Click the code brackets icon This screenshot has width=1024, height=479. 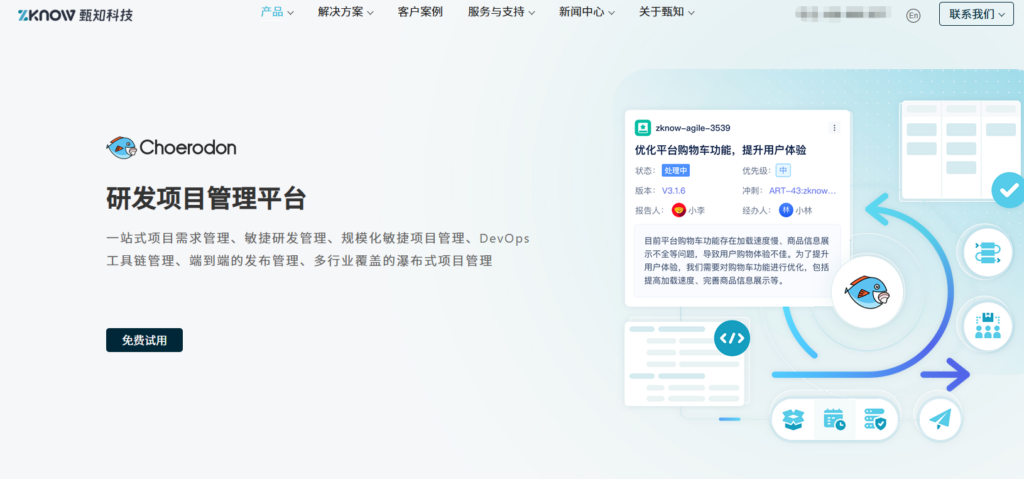click(x=732, y=338)
